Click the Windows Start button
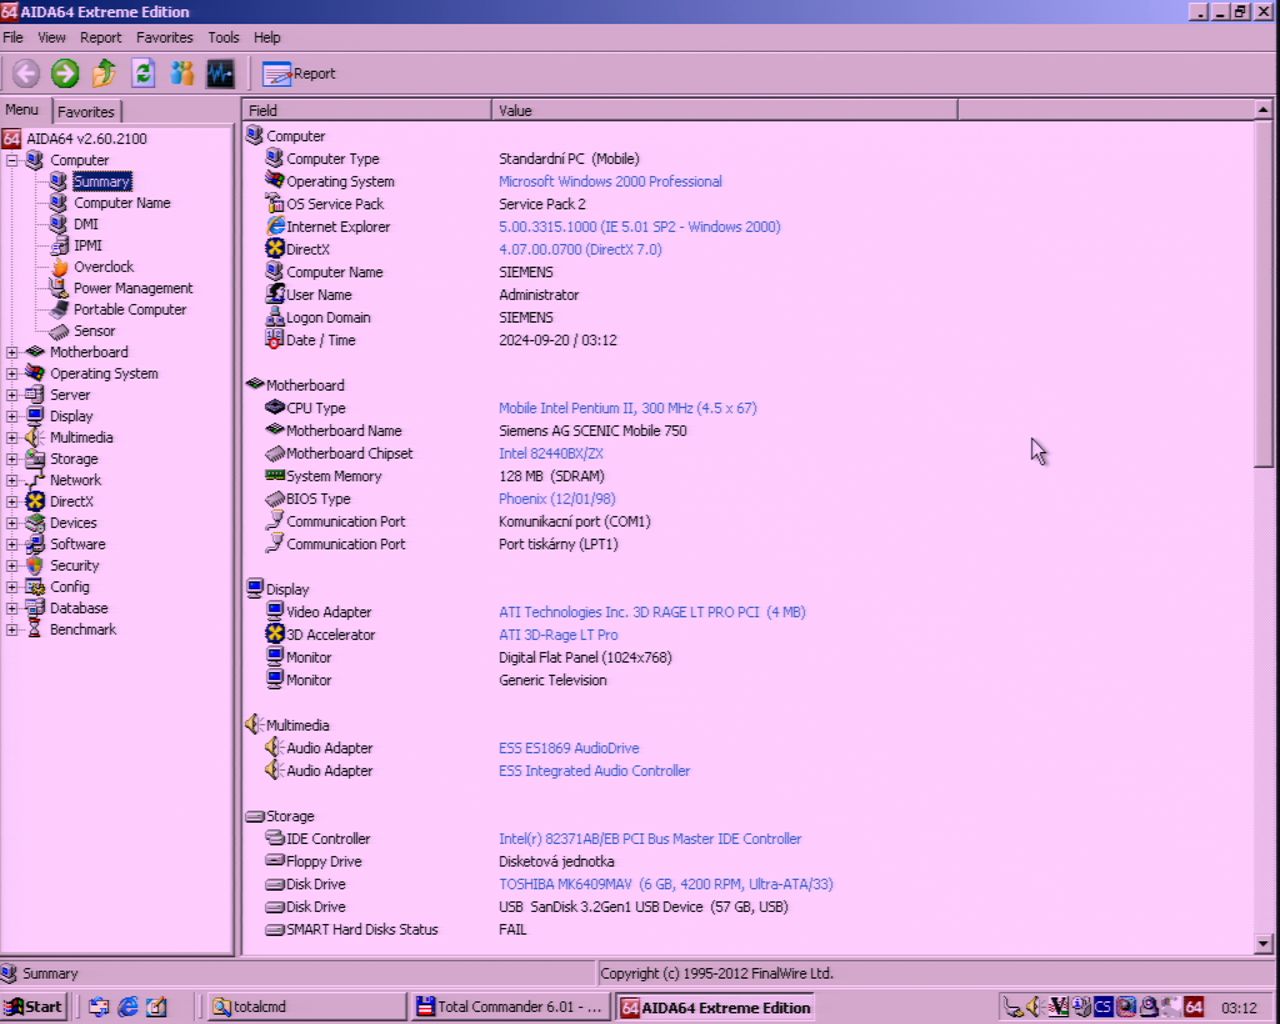This screenshot has height=1024, width=1280. point(34,1007)
